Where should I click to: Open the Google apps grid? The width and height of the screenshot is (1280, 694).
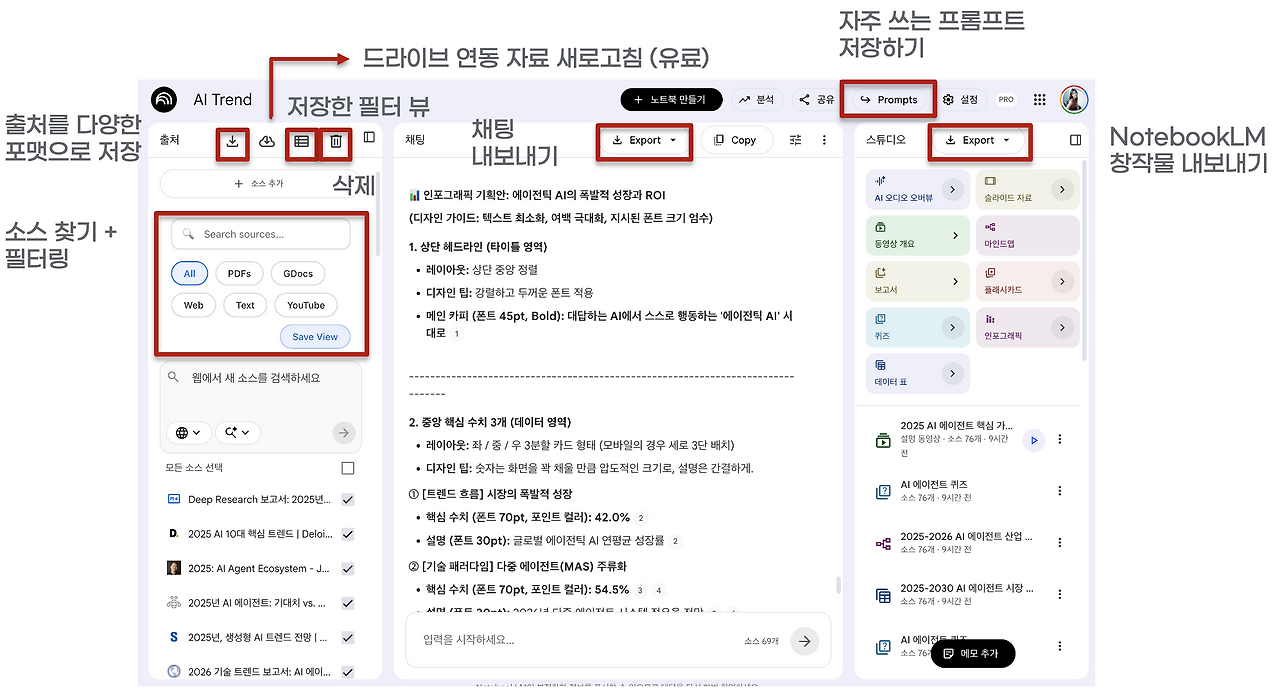tap(1040, 99)
